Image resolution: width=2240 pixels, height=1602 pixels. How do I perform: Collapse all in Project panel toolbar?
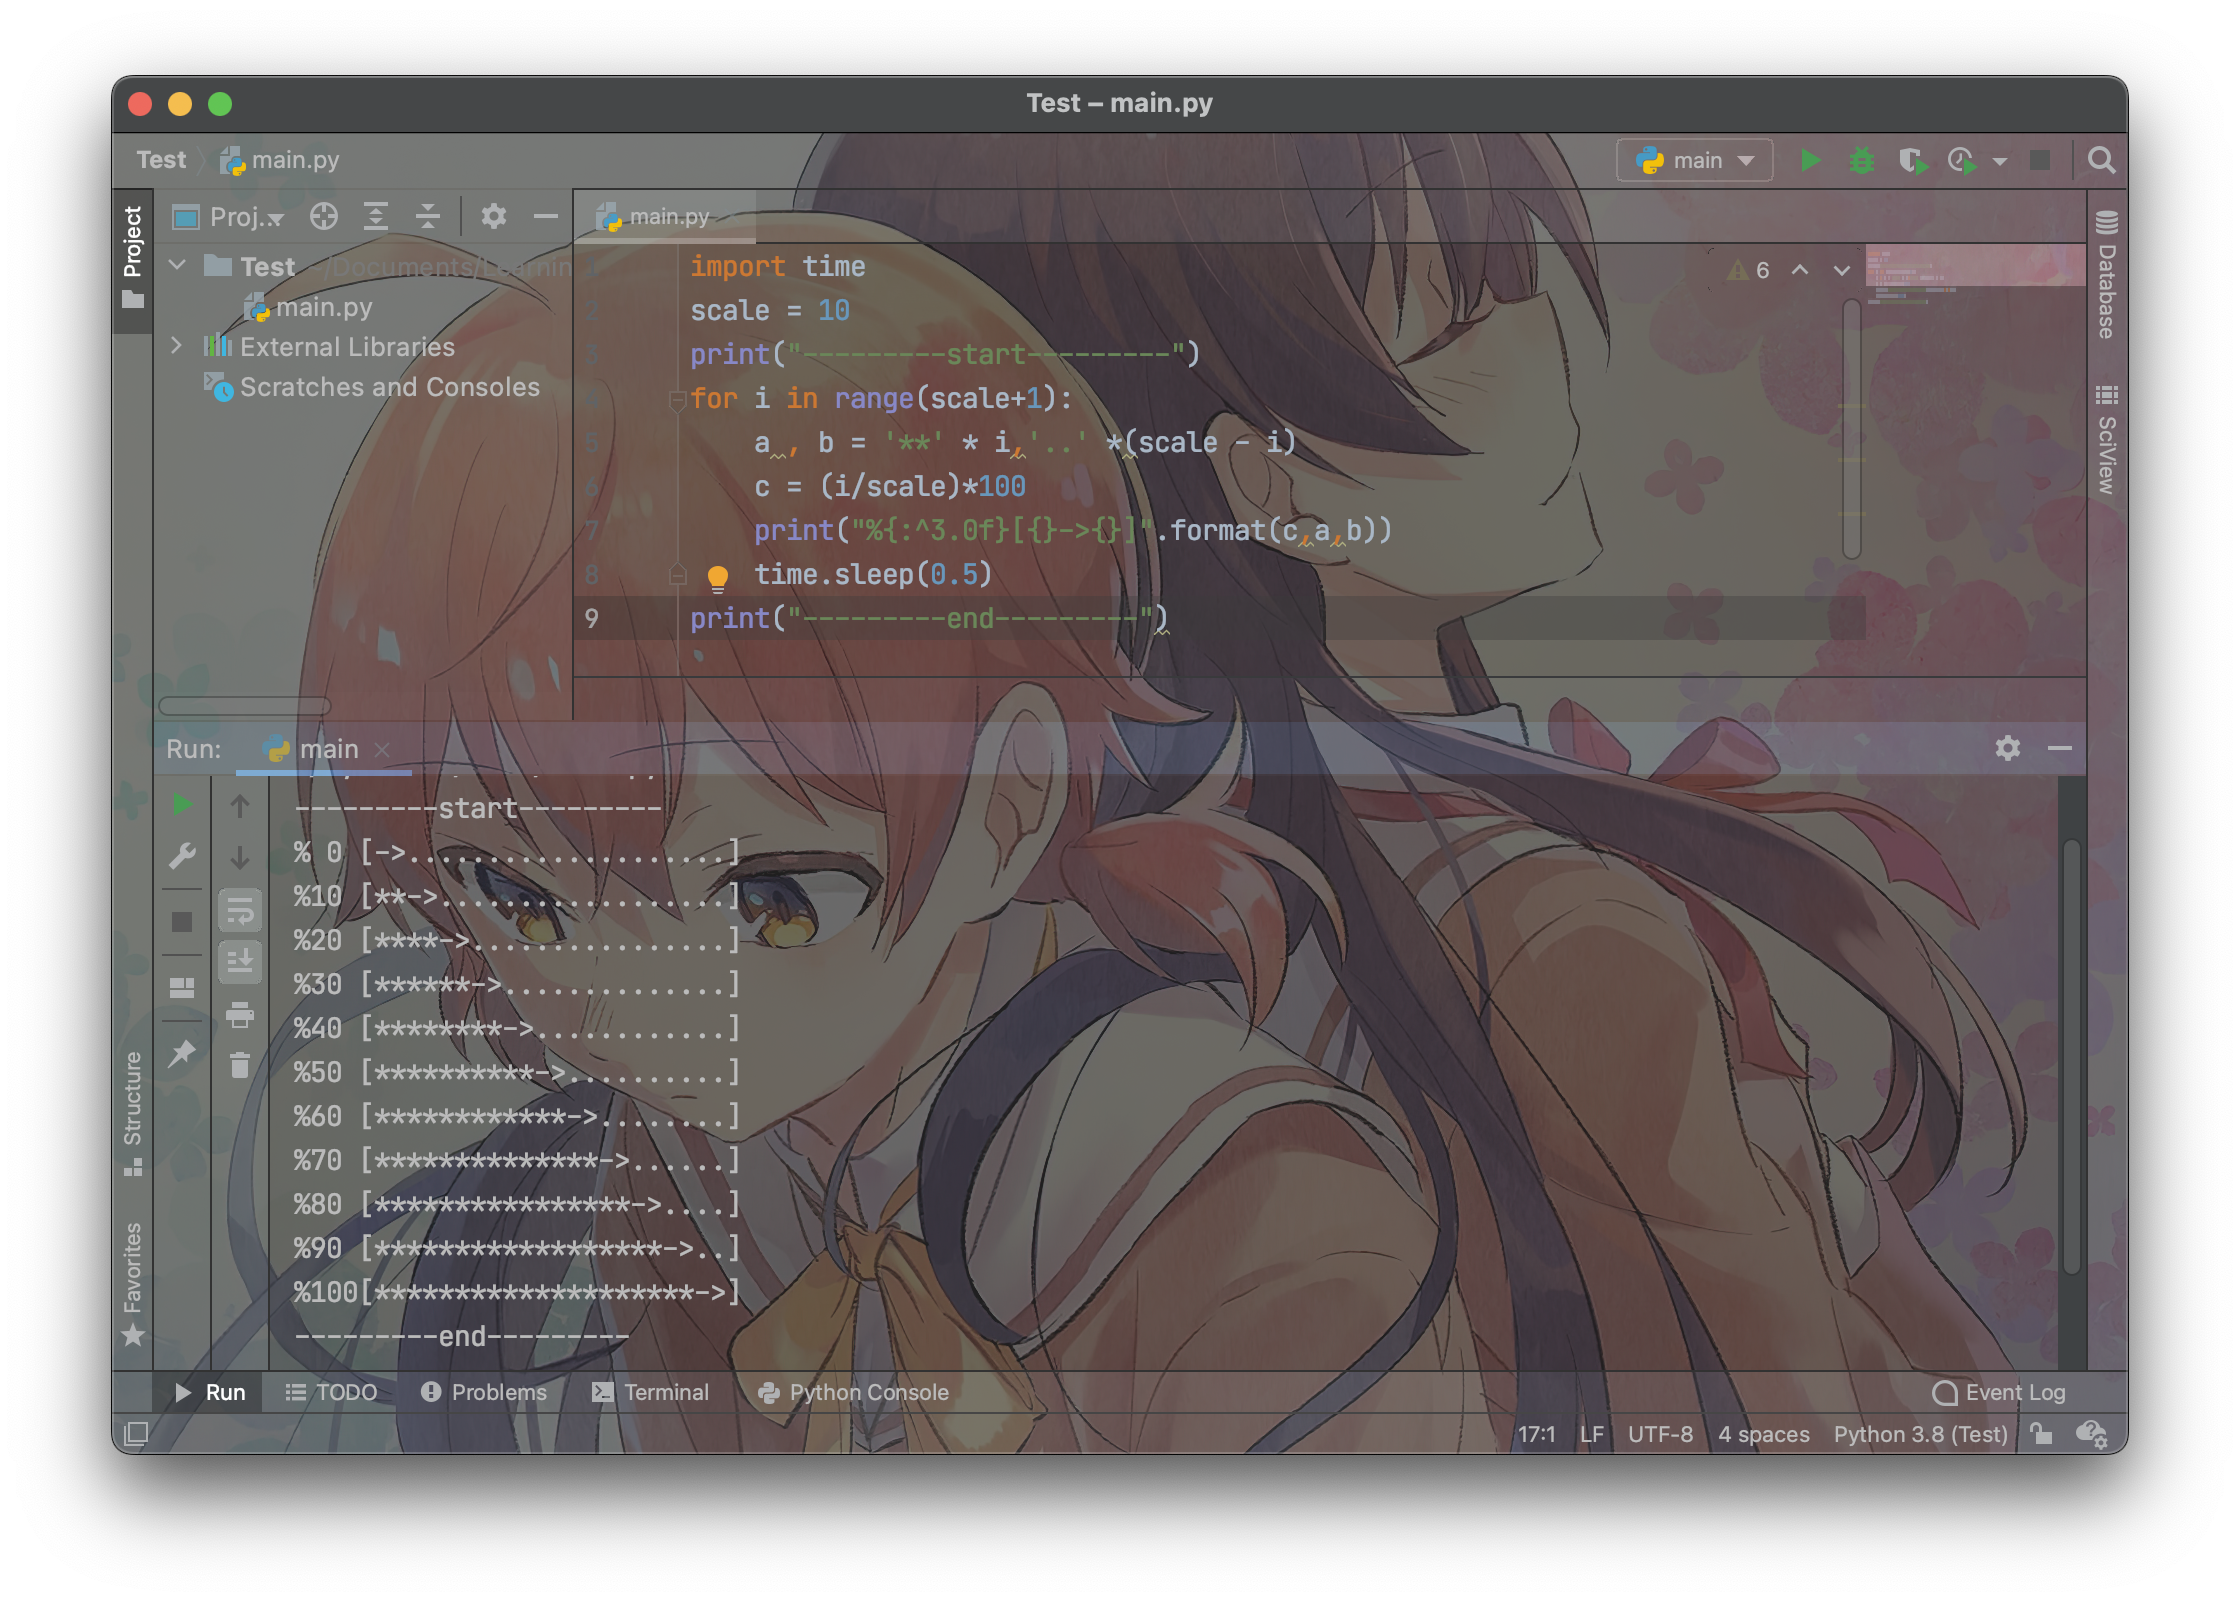(x=428, y=216)
